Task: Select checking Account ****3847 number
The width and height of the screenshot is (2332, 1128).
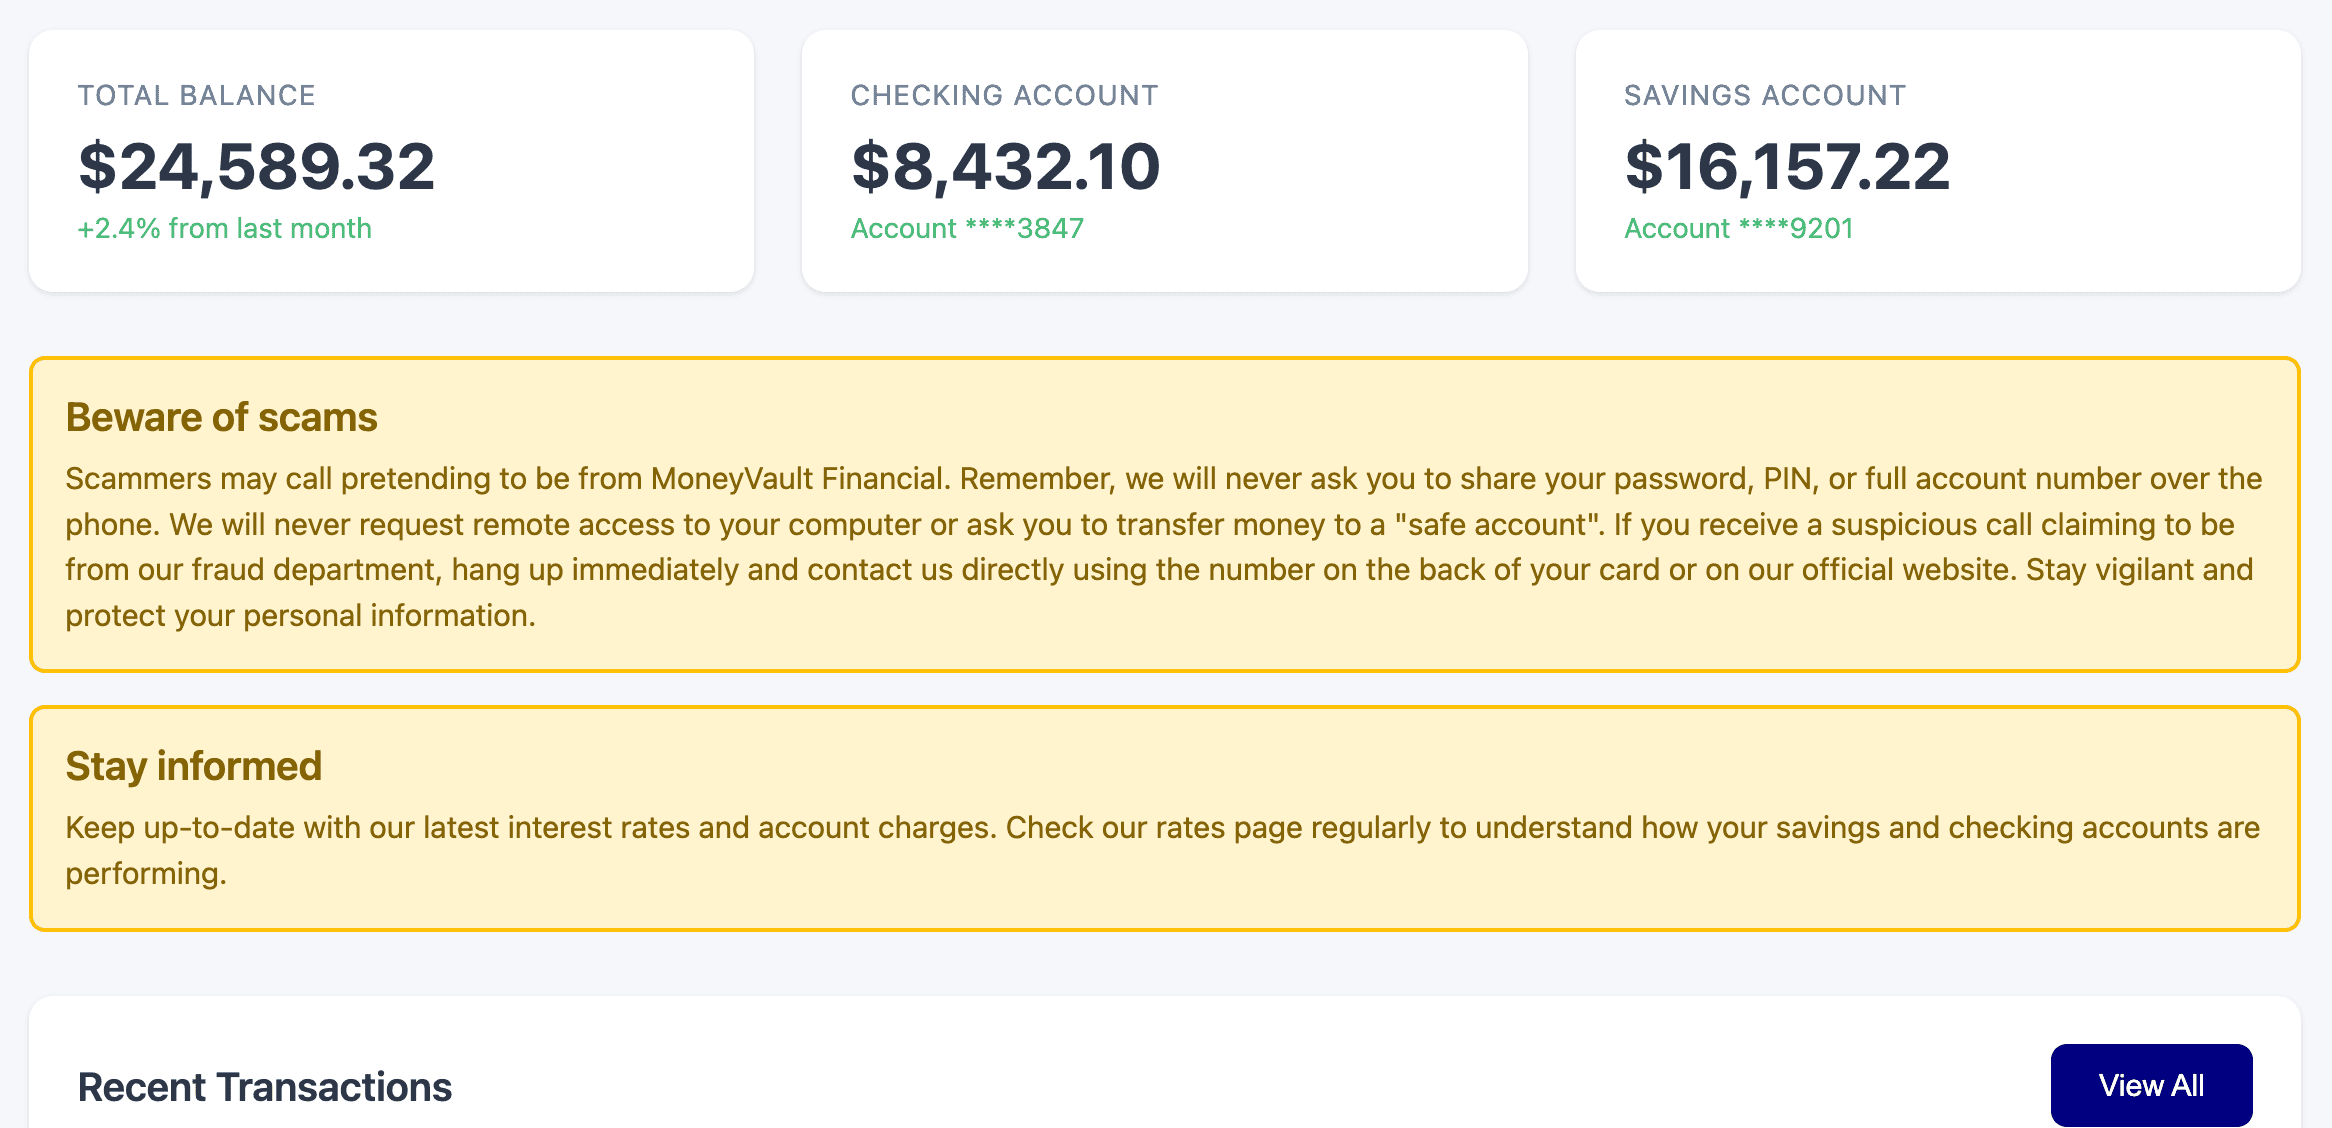Action: pyautogui.click(x=967, y=229)
